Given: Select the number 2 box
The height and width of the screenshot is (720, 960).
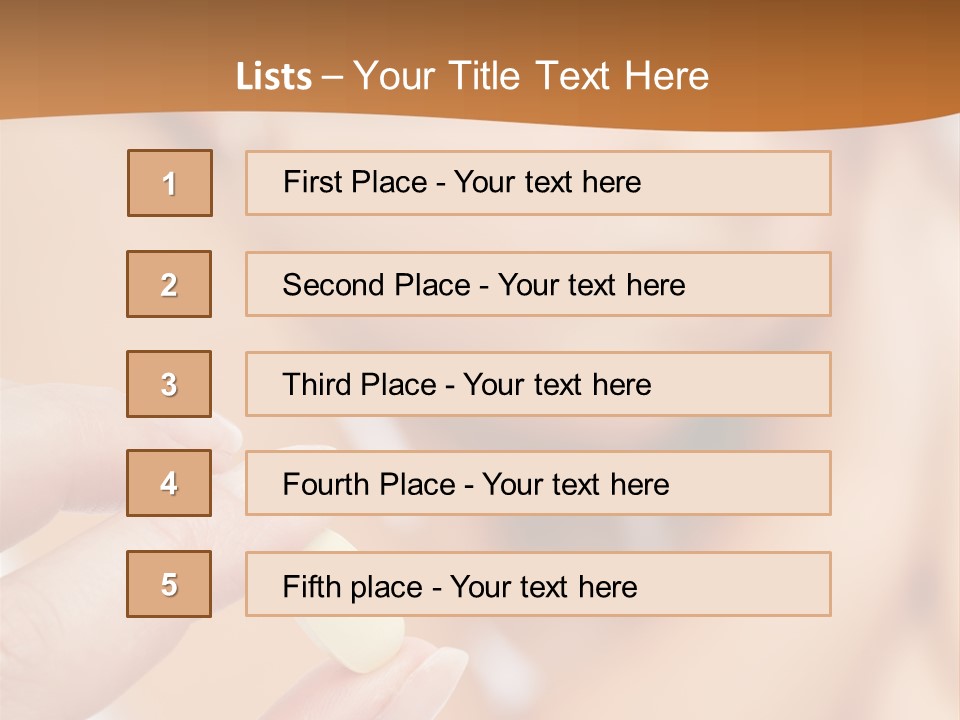Looking at the screenshot, I should tap(169, 284).
